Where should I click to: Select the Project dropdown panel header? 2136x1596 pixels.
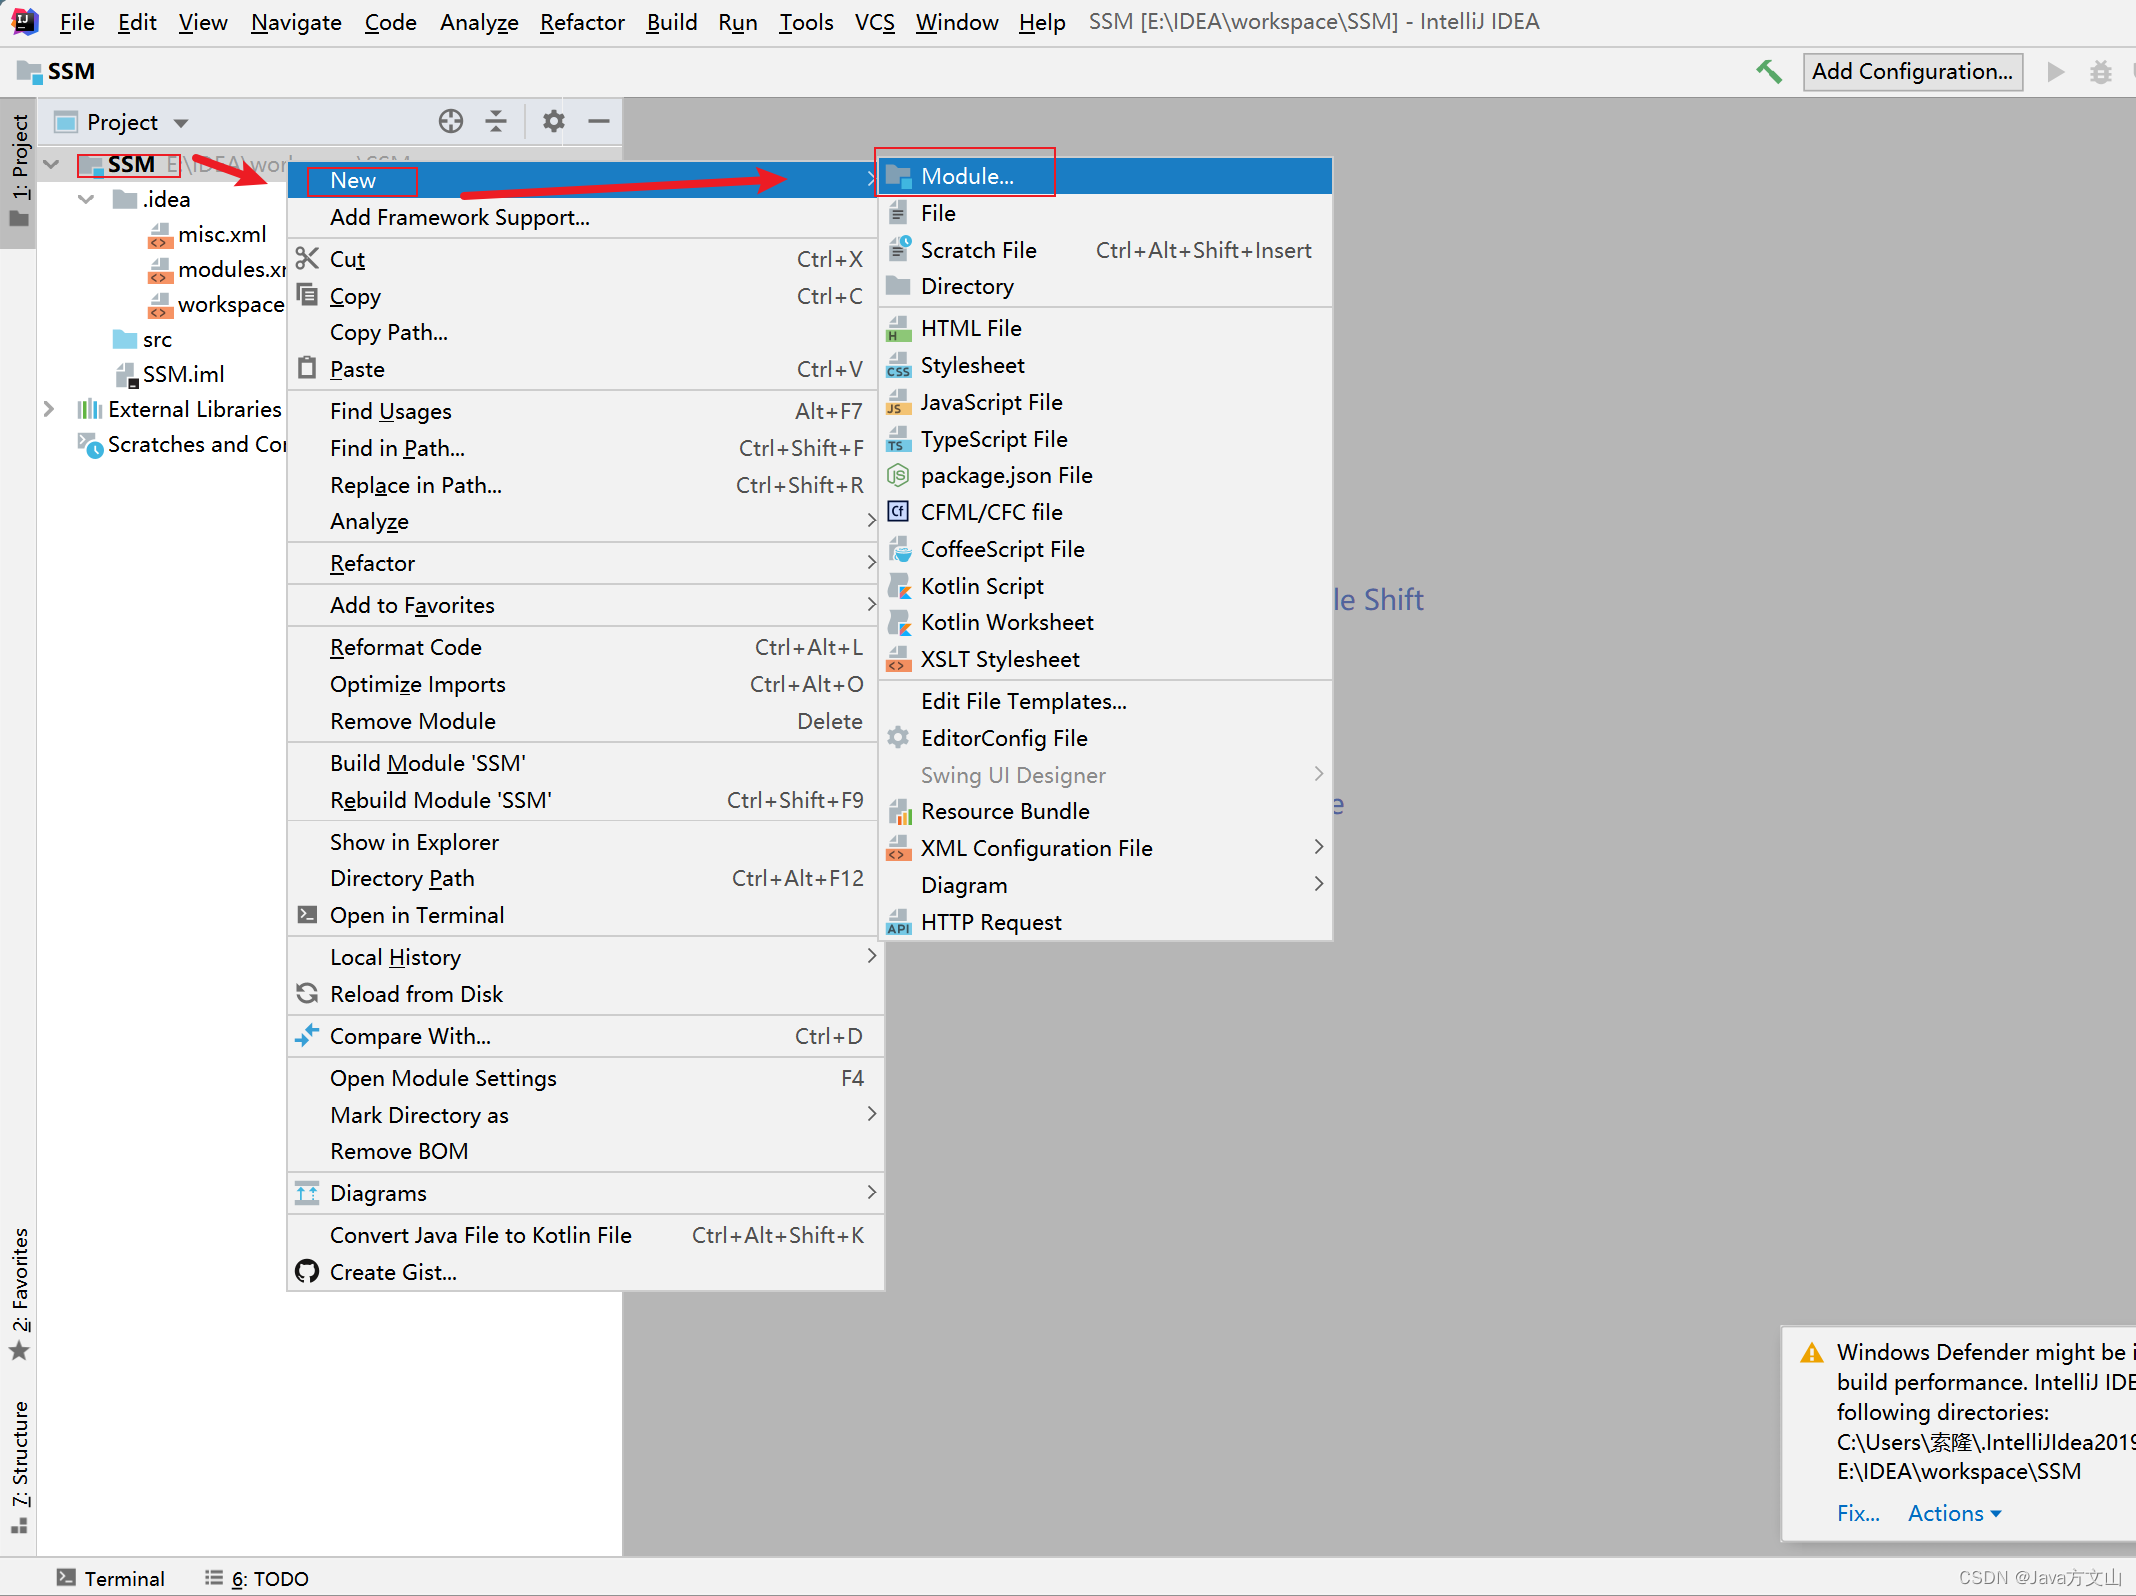click(x=124, y=122)
